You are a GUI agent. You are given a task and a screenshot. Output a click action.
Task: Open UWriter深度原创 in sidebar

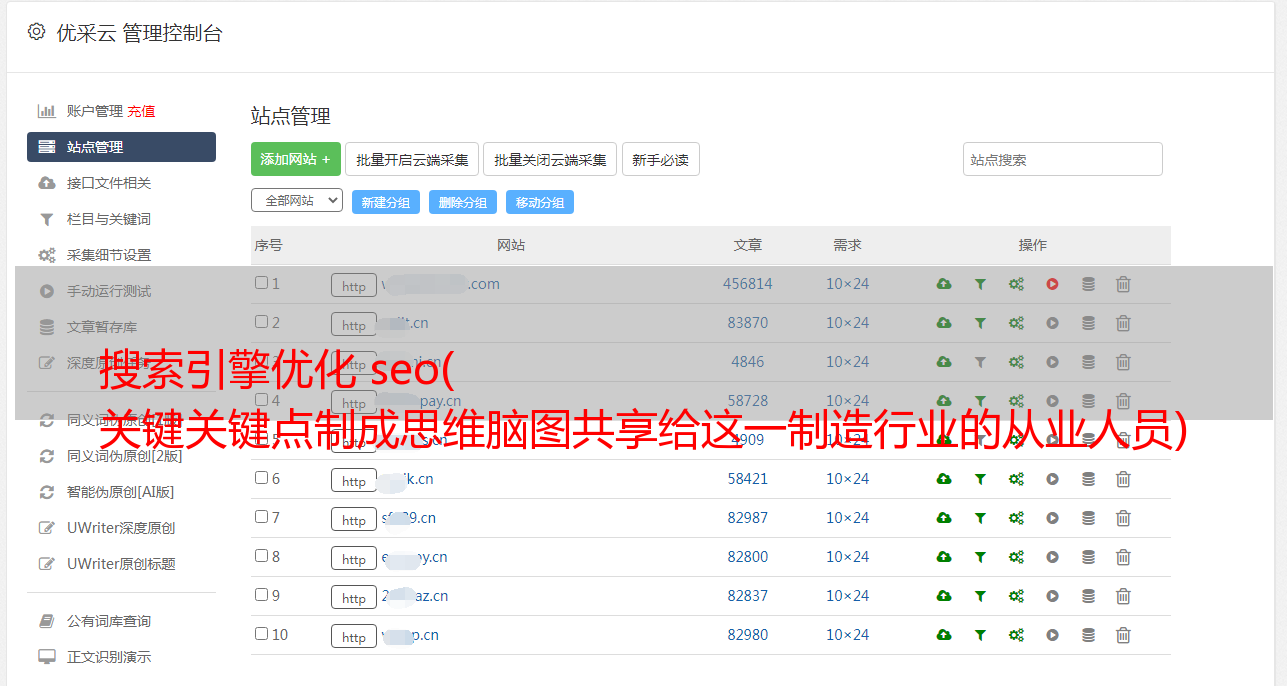coord(121,528)
